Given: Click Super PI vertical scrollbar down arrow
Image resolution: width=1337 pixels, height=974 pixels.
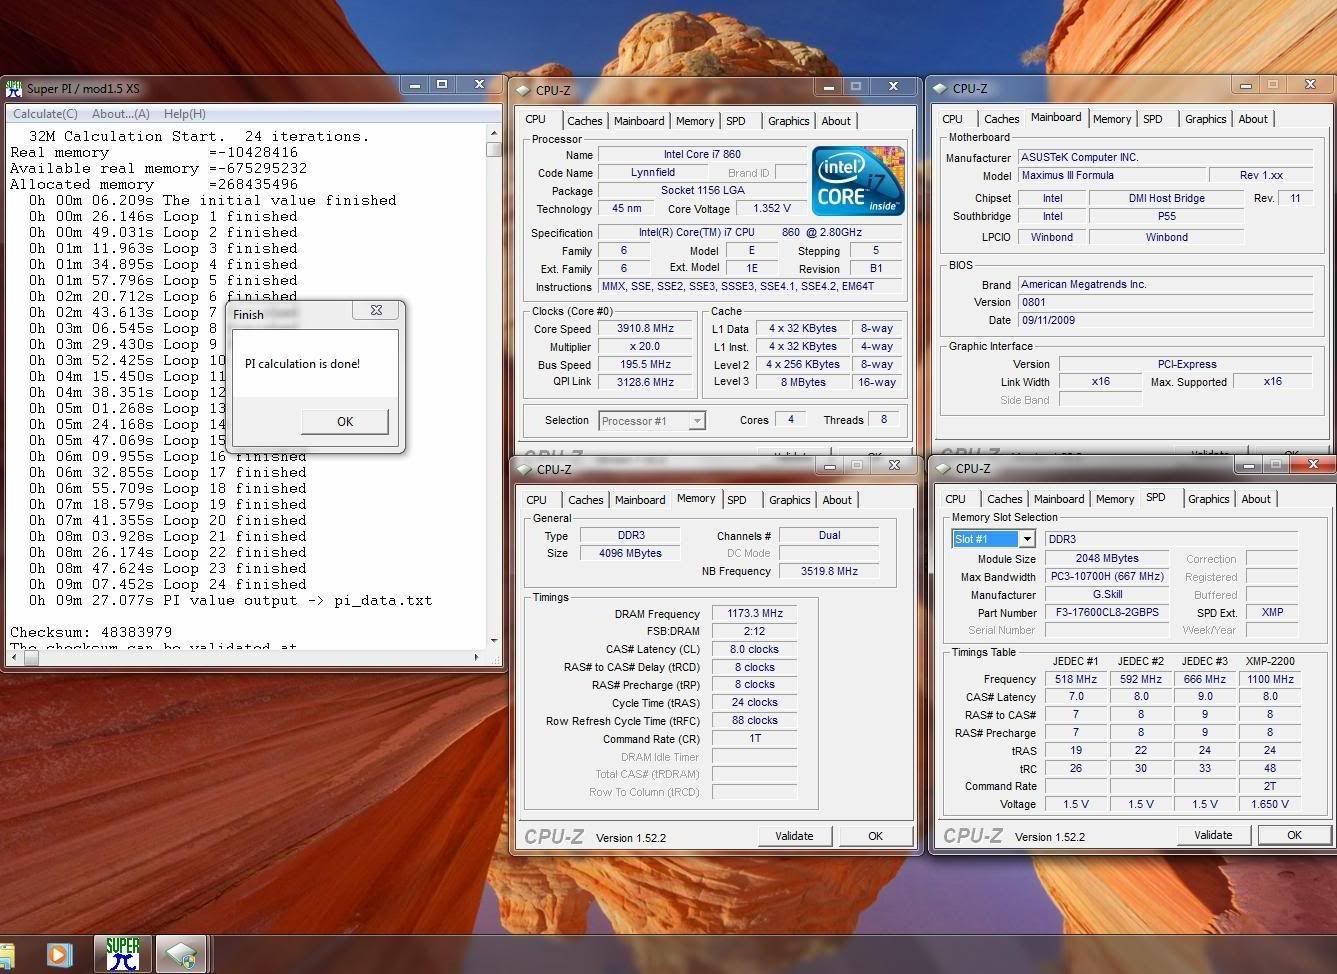Looking at the screenshot, I should click(494, 640).
